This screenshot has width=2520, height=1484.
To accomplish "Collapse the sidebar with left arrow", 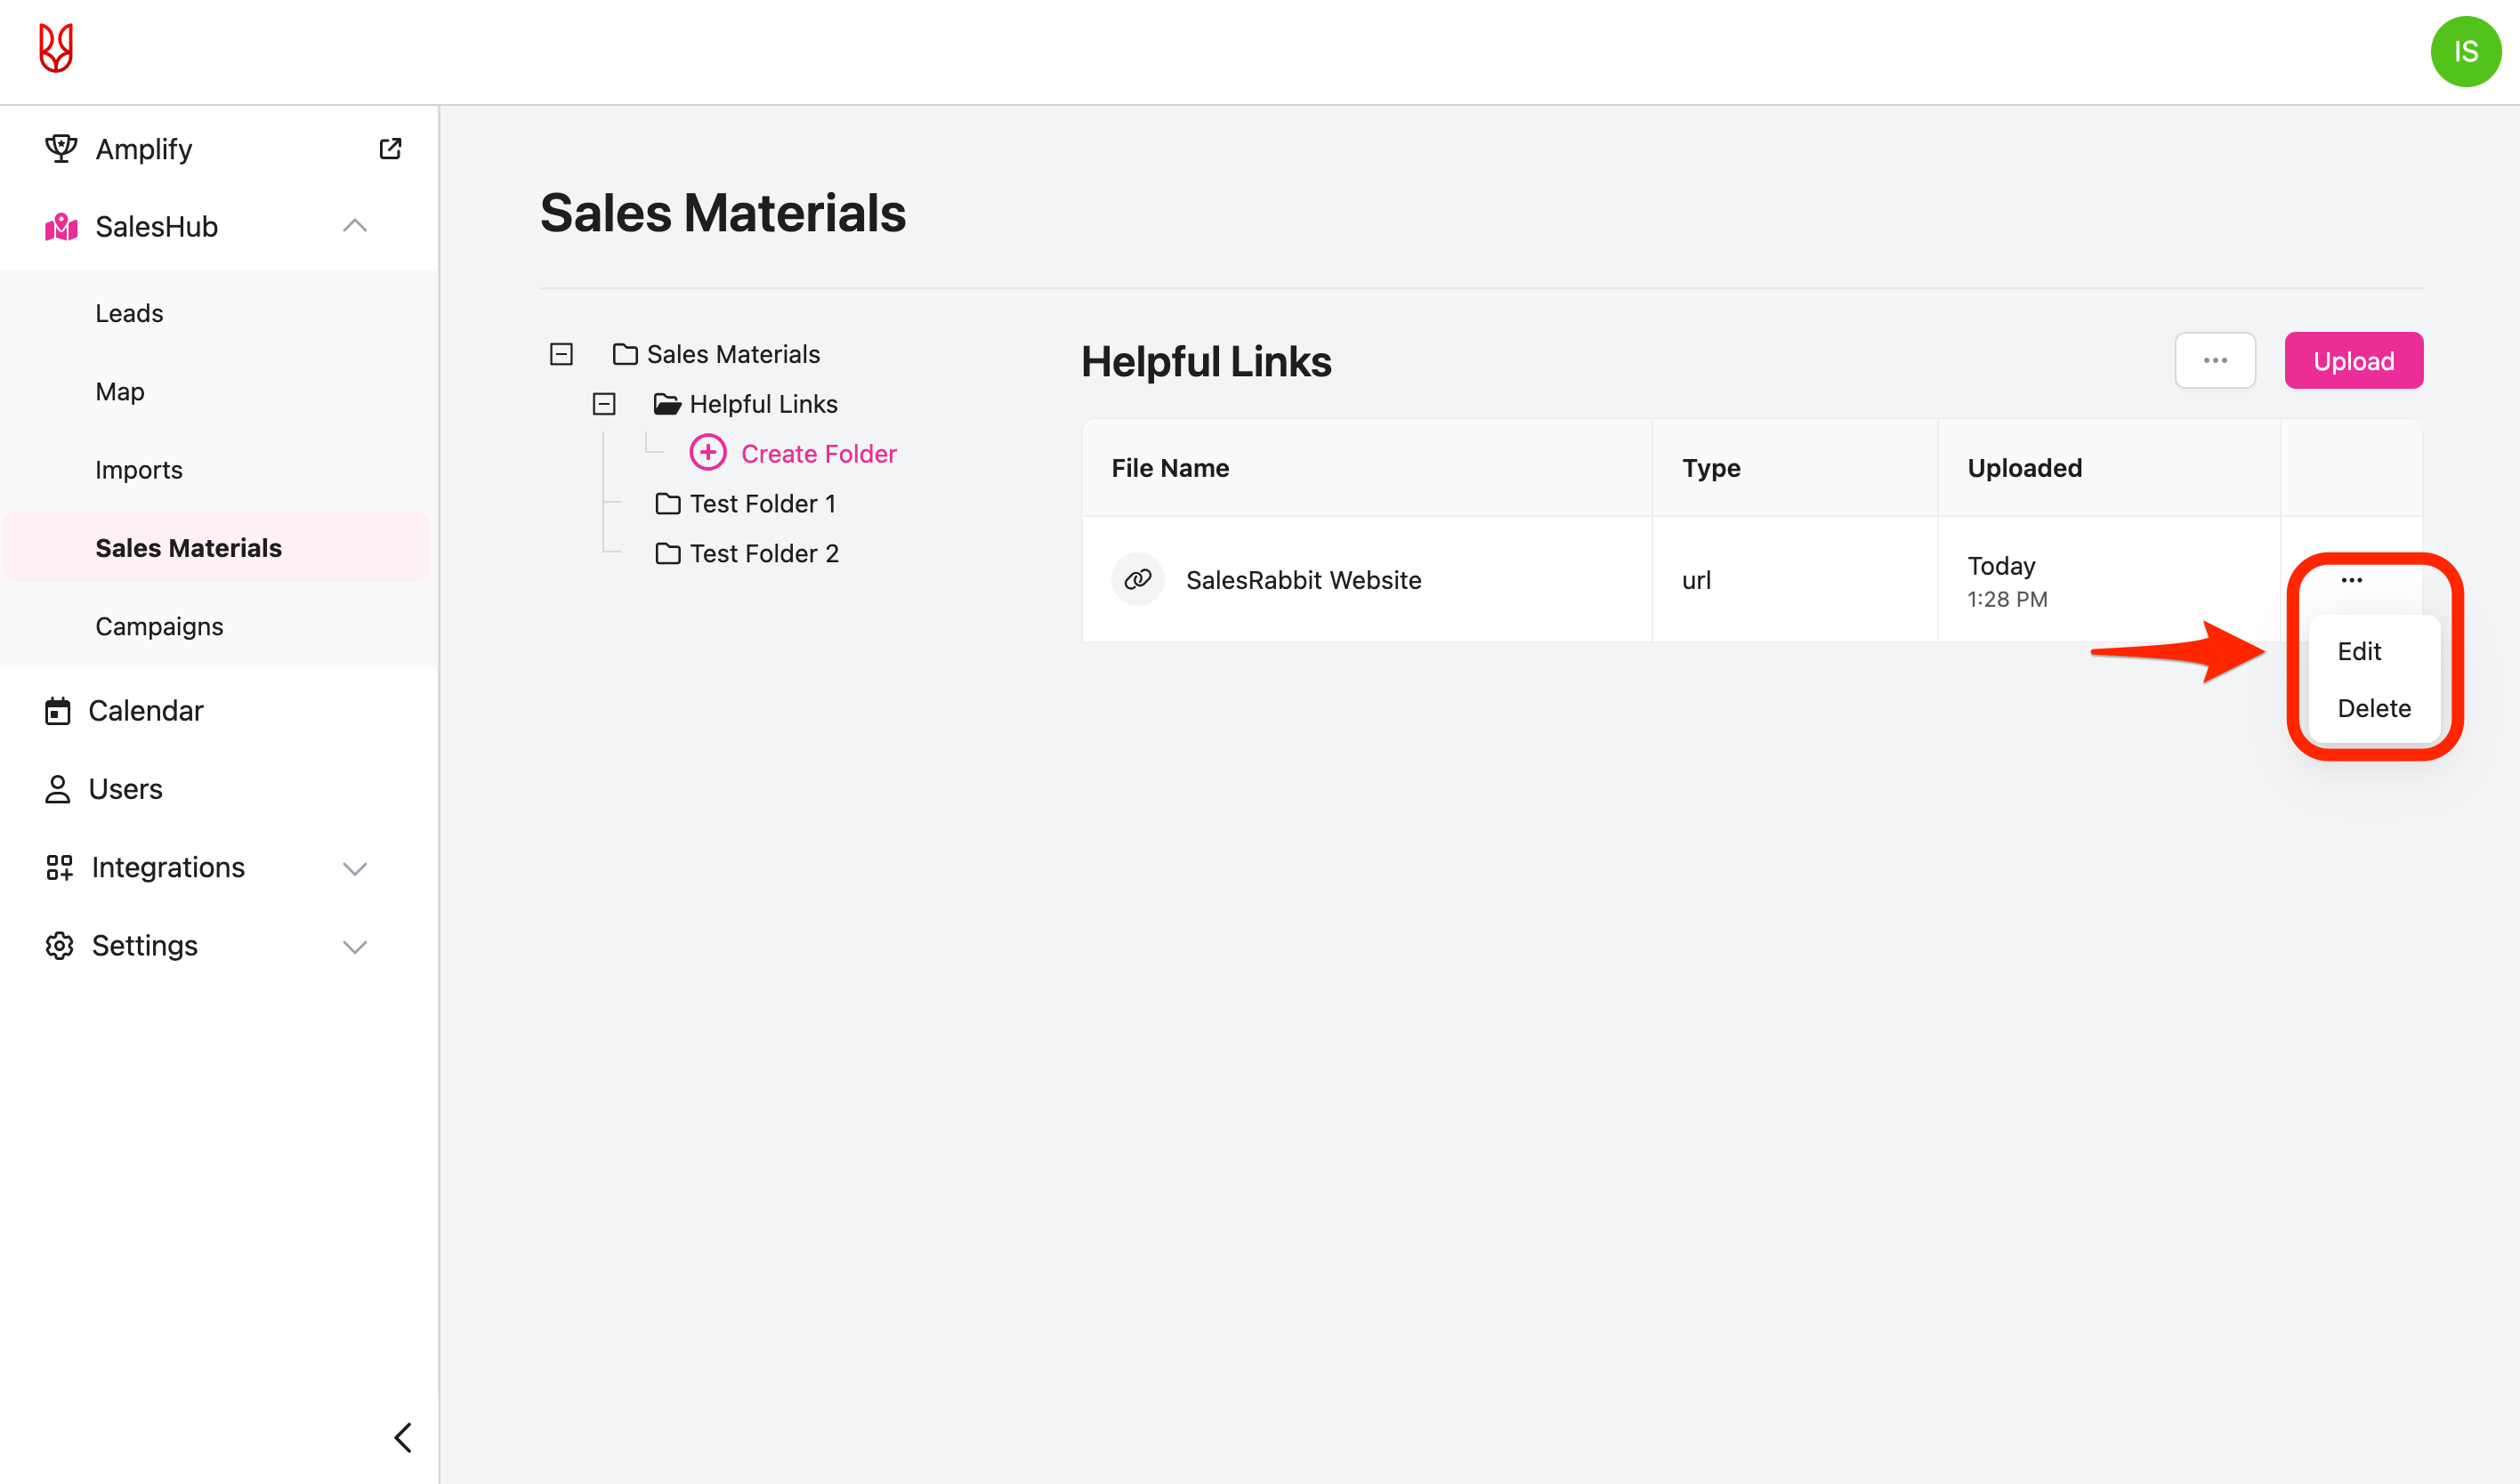I will point(403,1437).
